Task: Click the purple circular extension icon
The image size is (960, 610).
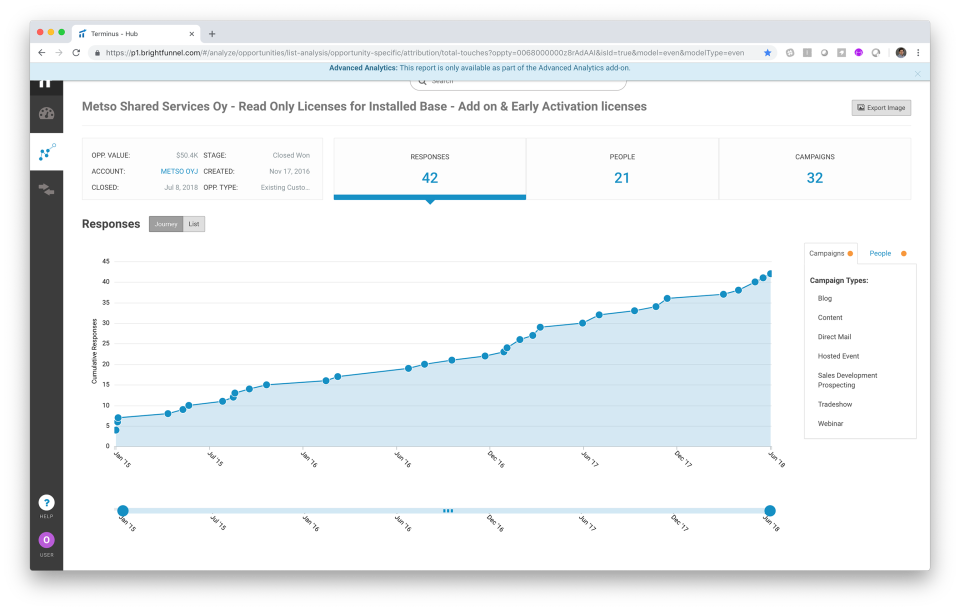Action: tap(858, 53)
